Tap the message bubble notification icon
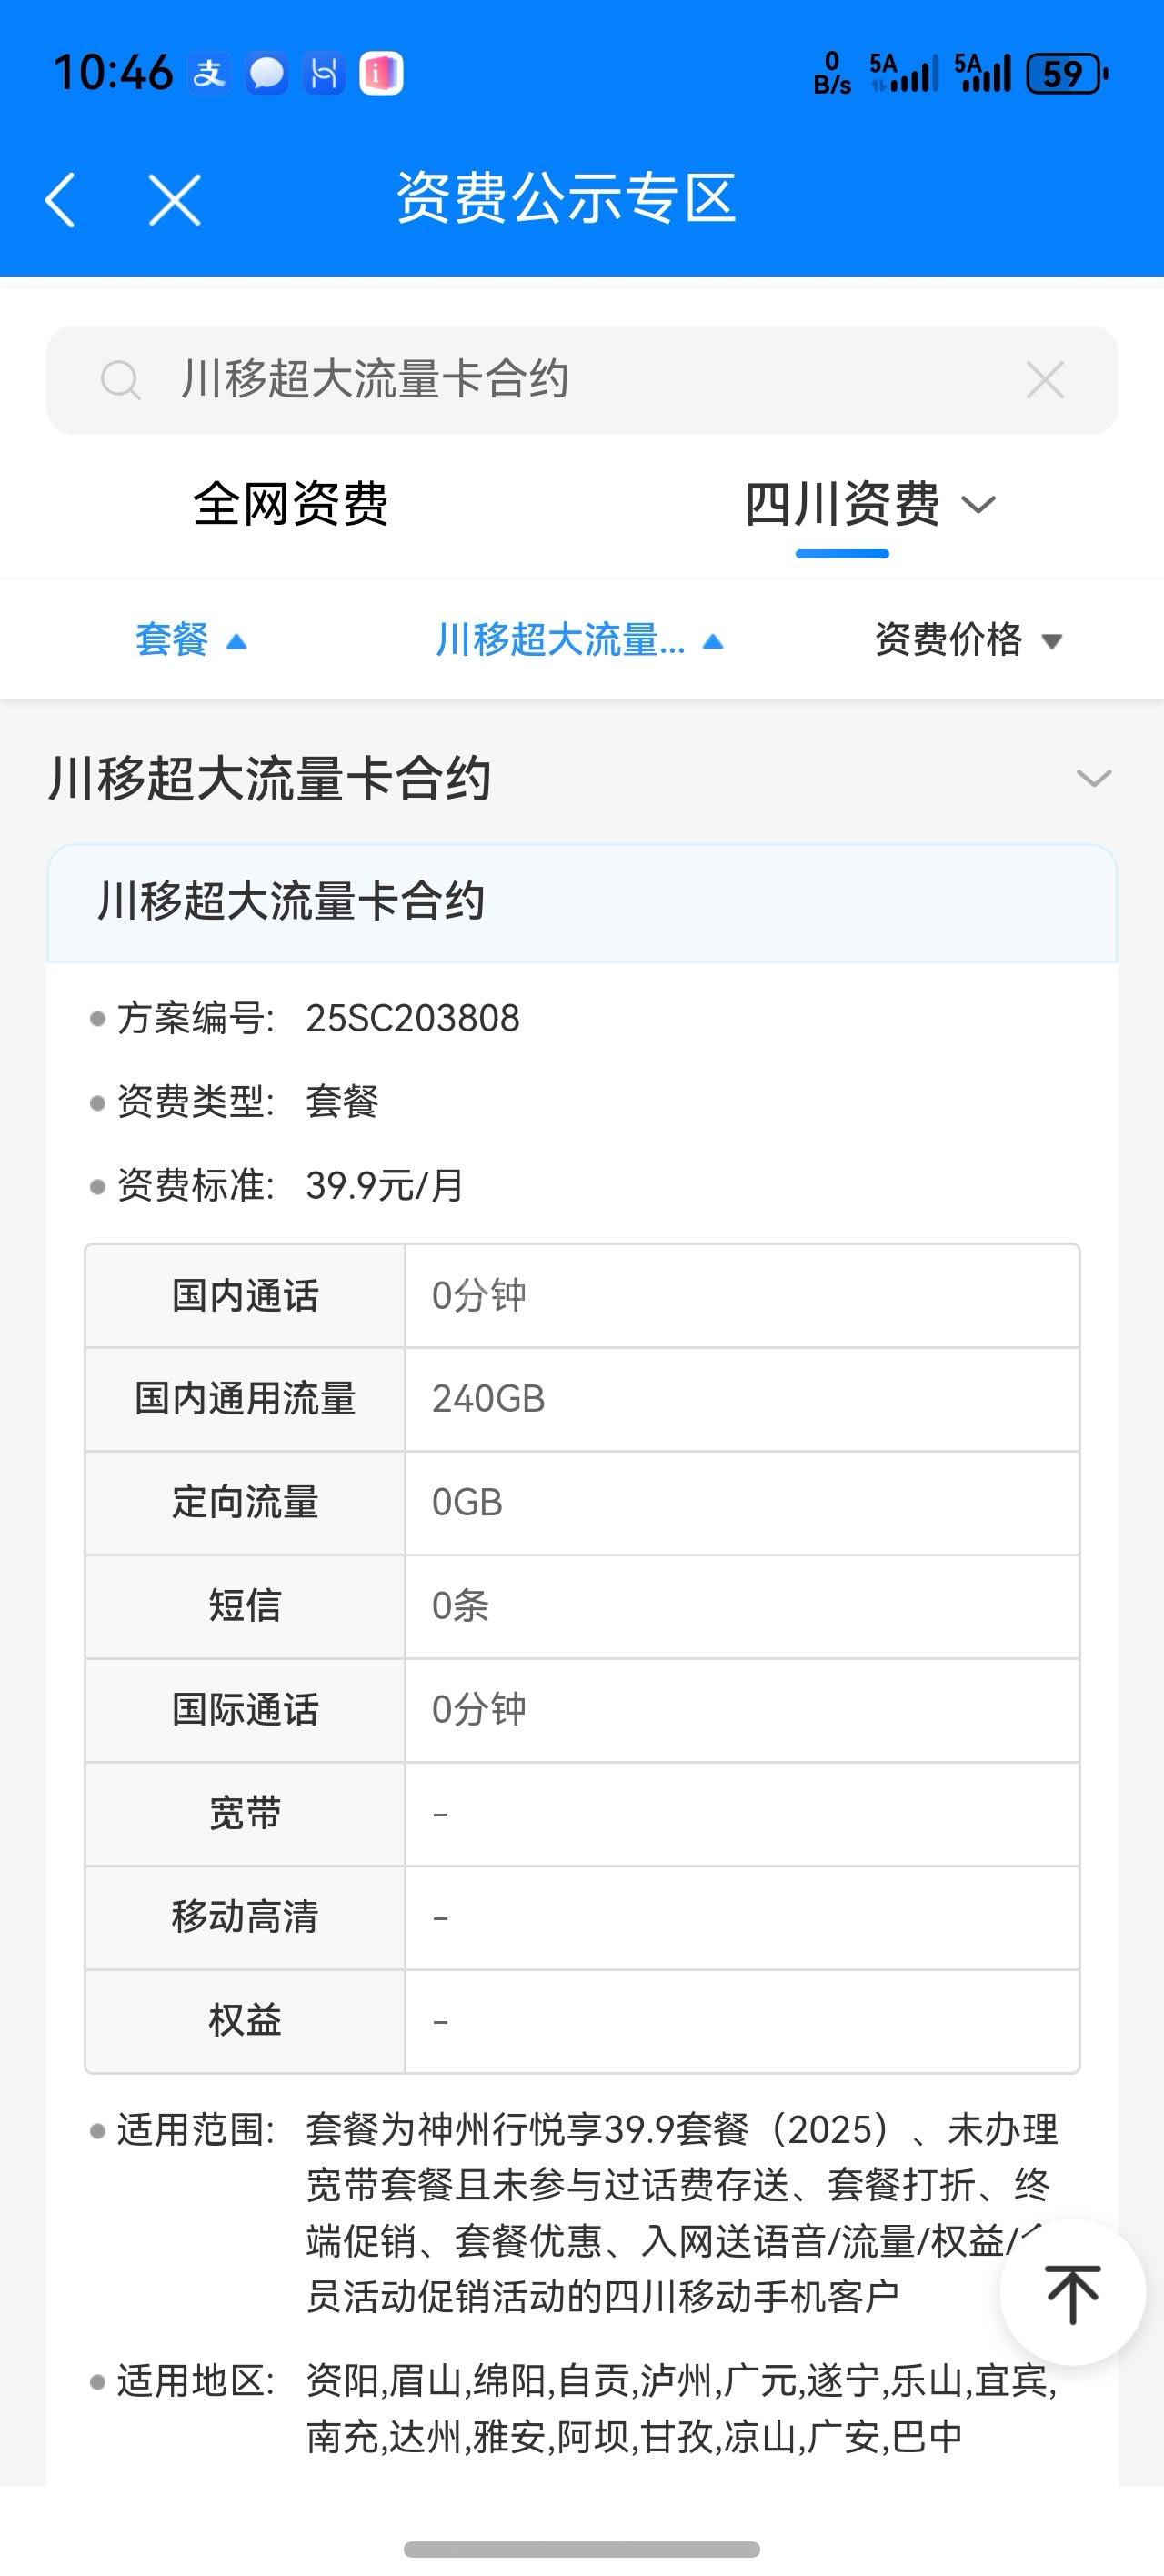1164x2576 pixels. [x=266, y=74]
